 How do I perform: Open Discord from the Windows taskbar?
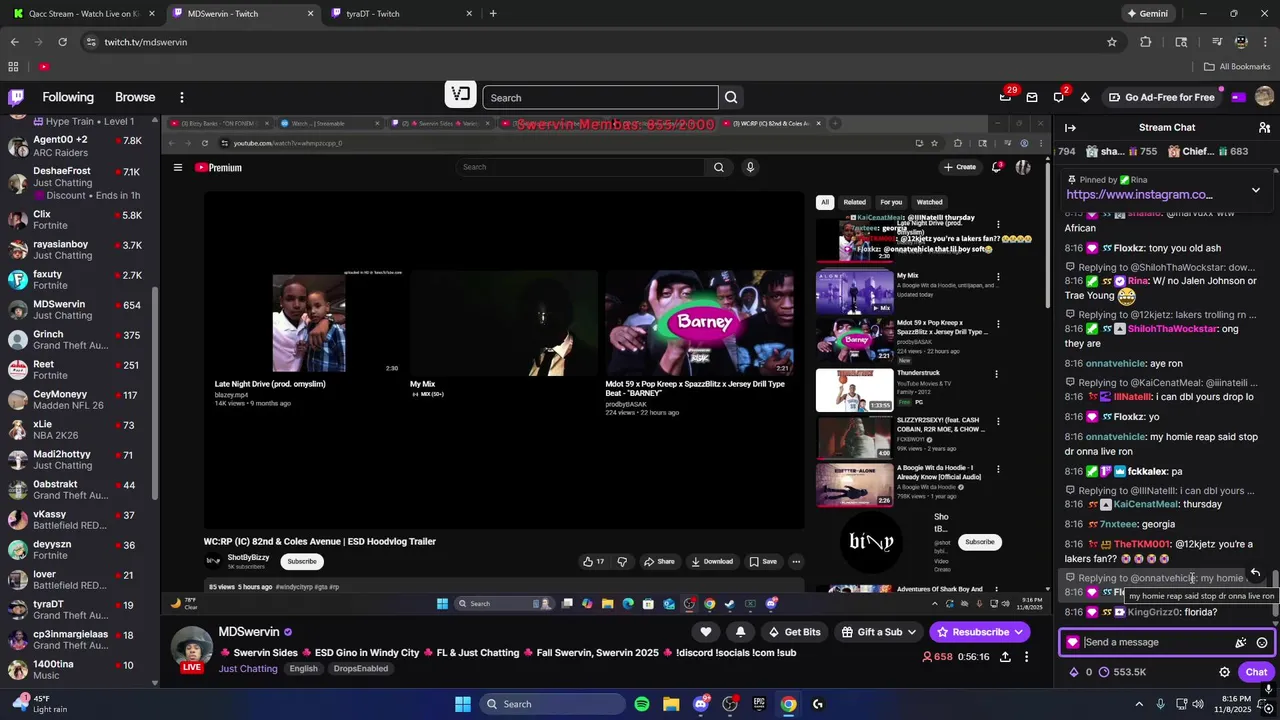[701, 704]
